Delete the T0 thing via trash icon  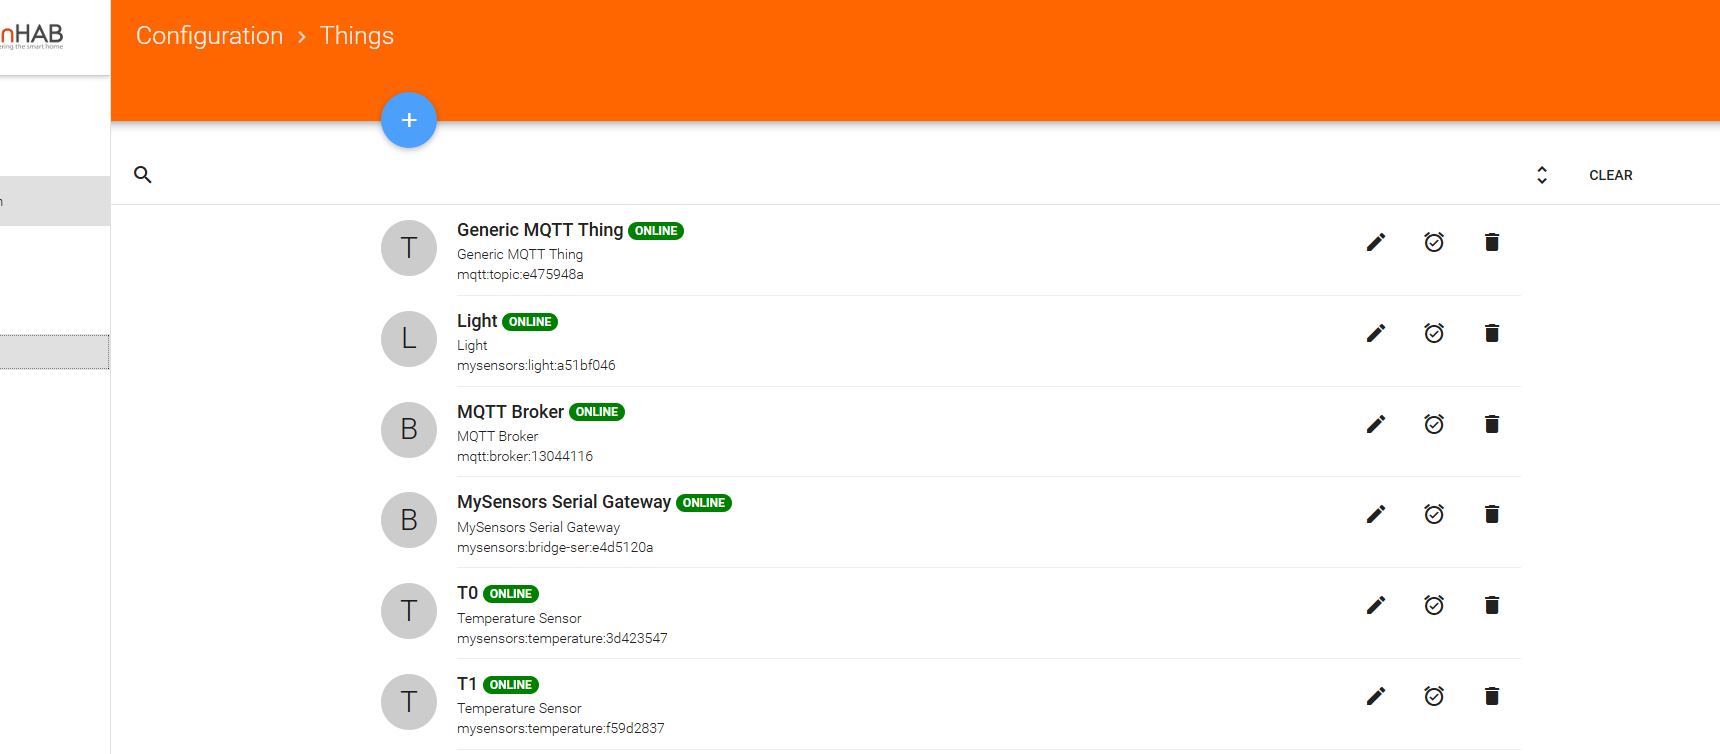[1492, 605]
